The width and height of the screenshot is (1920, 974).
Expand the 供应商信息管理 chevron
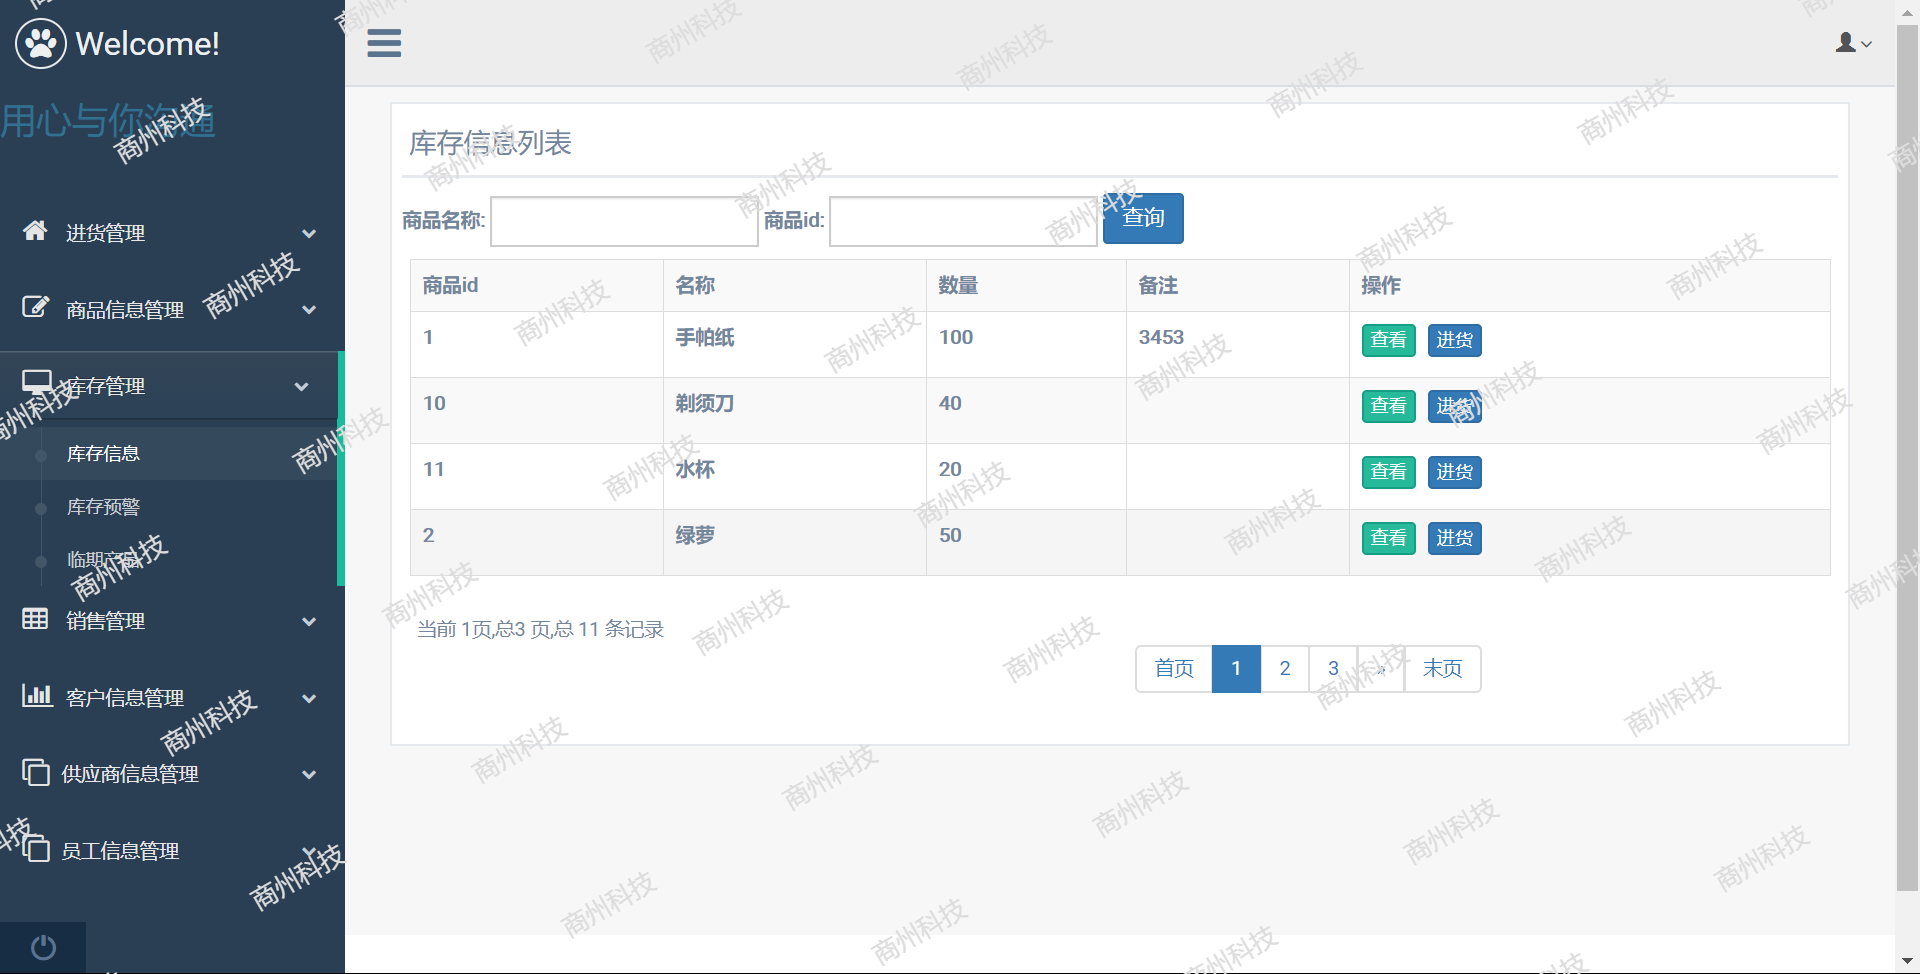point(309,775)
